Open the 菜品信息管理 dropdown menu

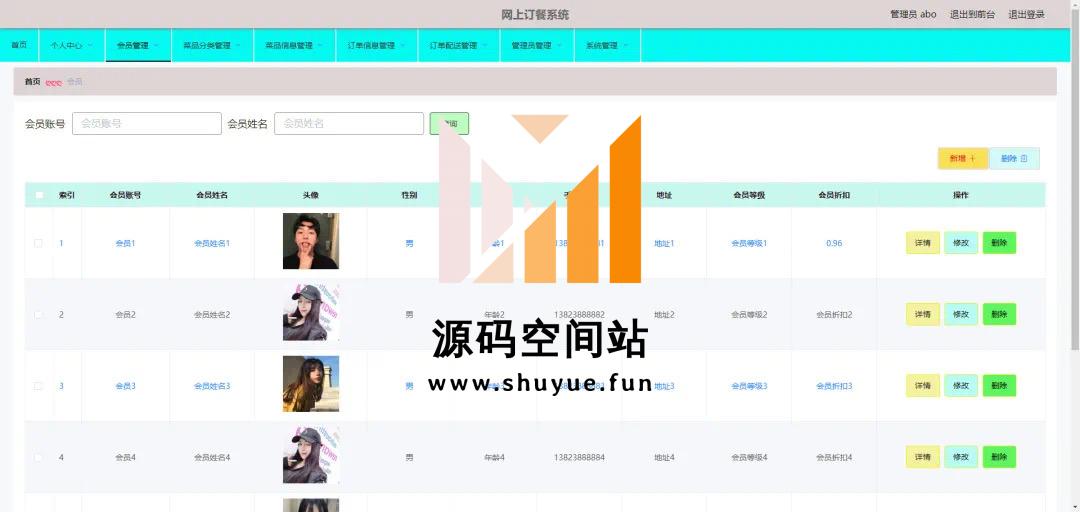point(294,45)
